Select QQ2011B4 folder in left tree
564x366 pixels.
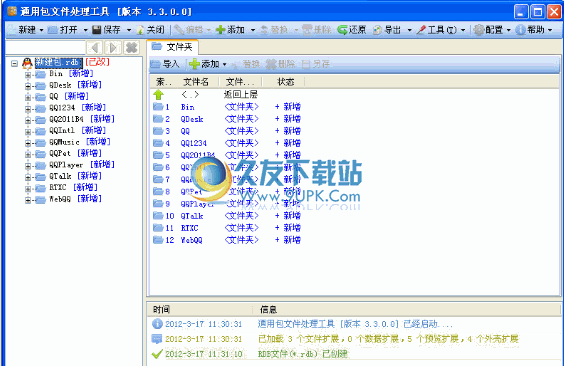click(x=66, y=119)
